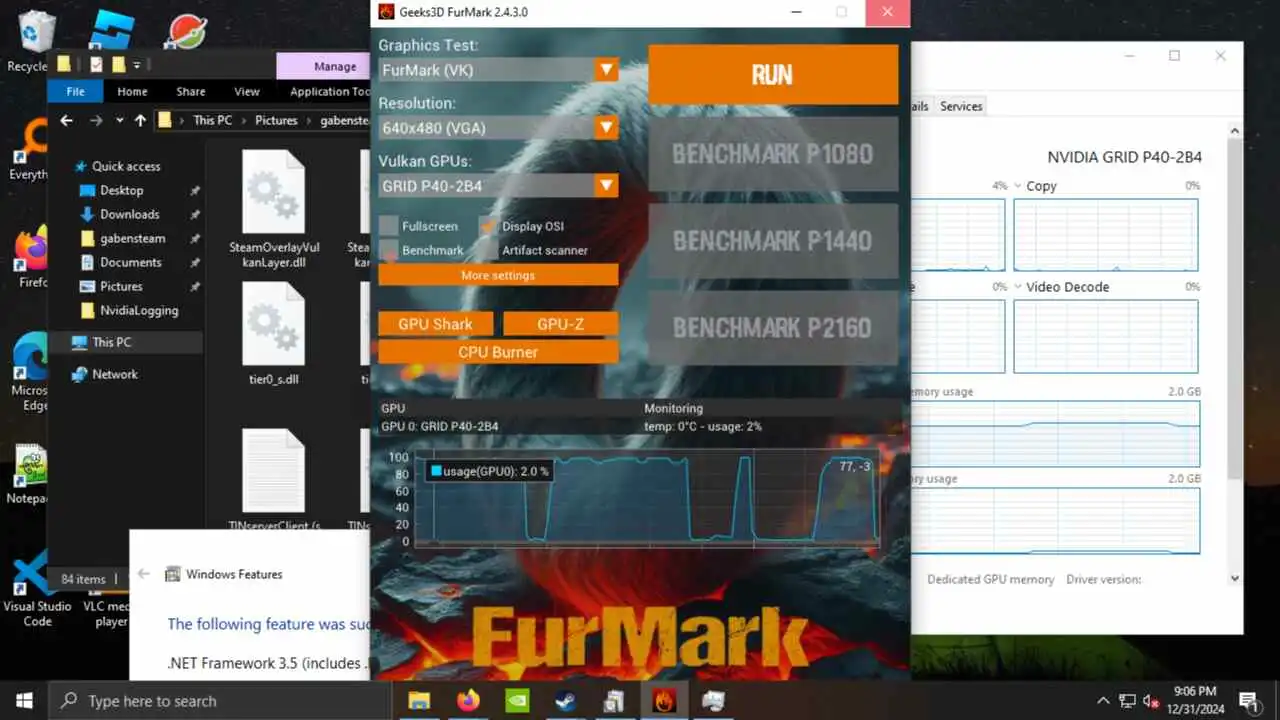The image size is (1280, 720).
Task: Expand the Copy engine dropdown in Task Manager
Action: [1018, 186]
